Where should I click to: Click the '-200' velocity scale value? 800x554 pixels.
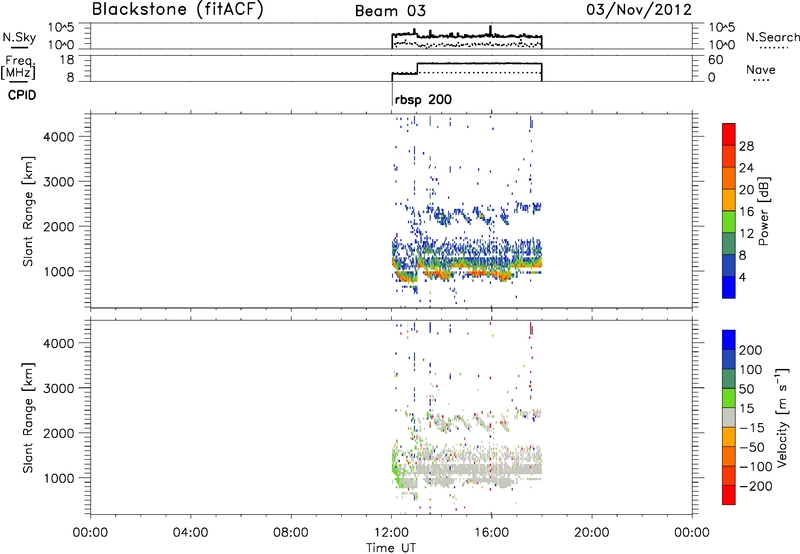pyautogui.click(x=756, y=486)
